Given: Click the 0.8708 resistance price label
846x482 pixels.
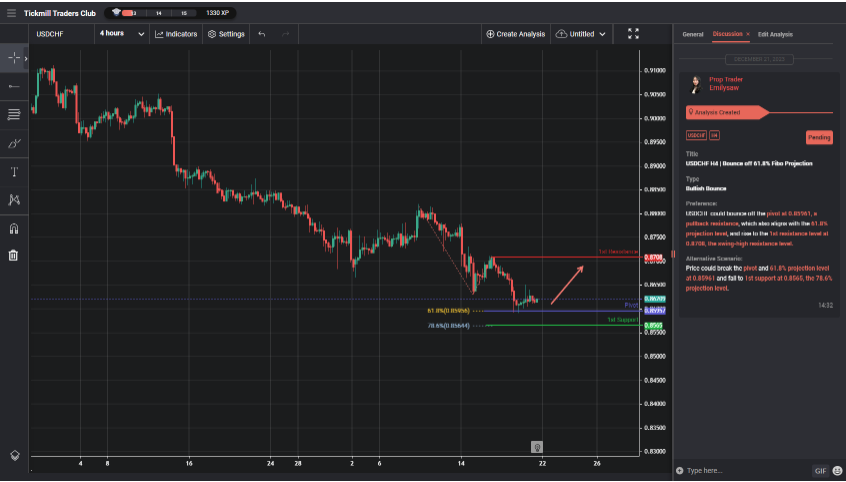Looking at the screenshot, I should click(x=654, y=257).
